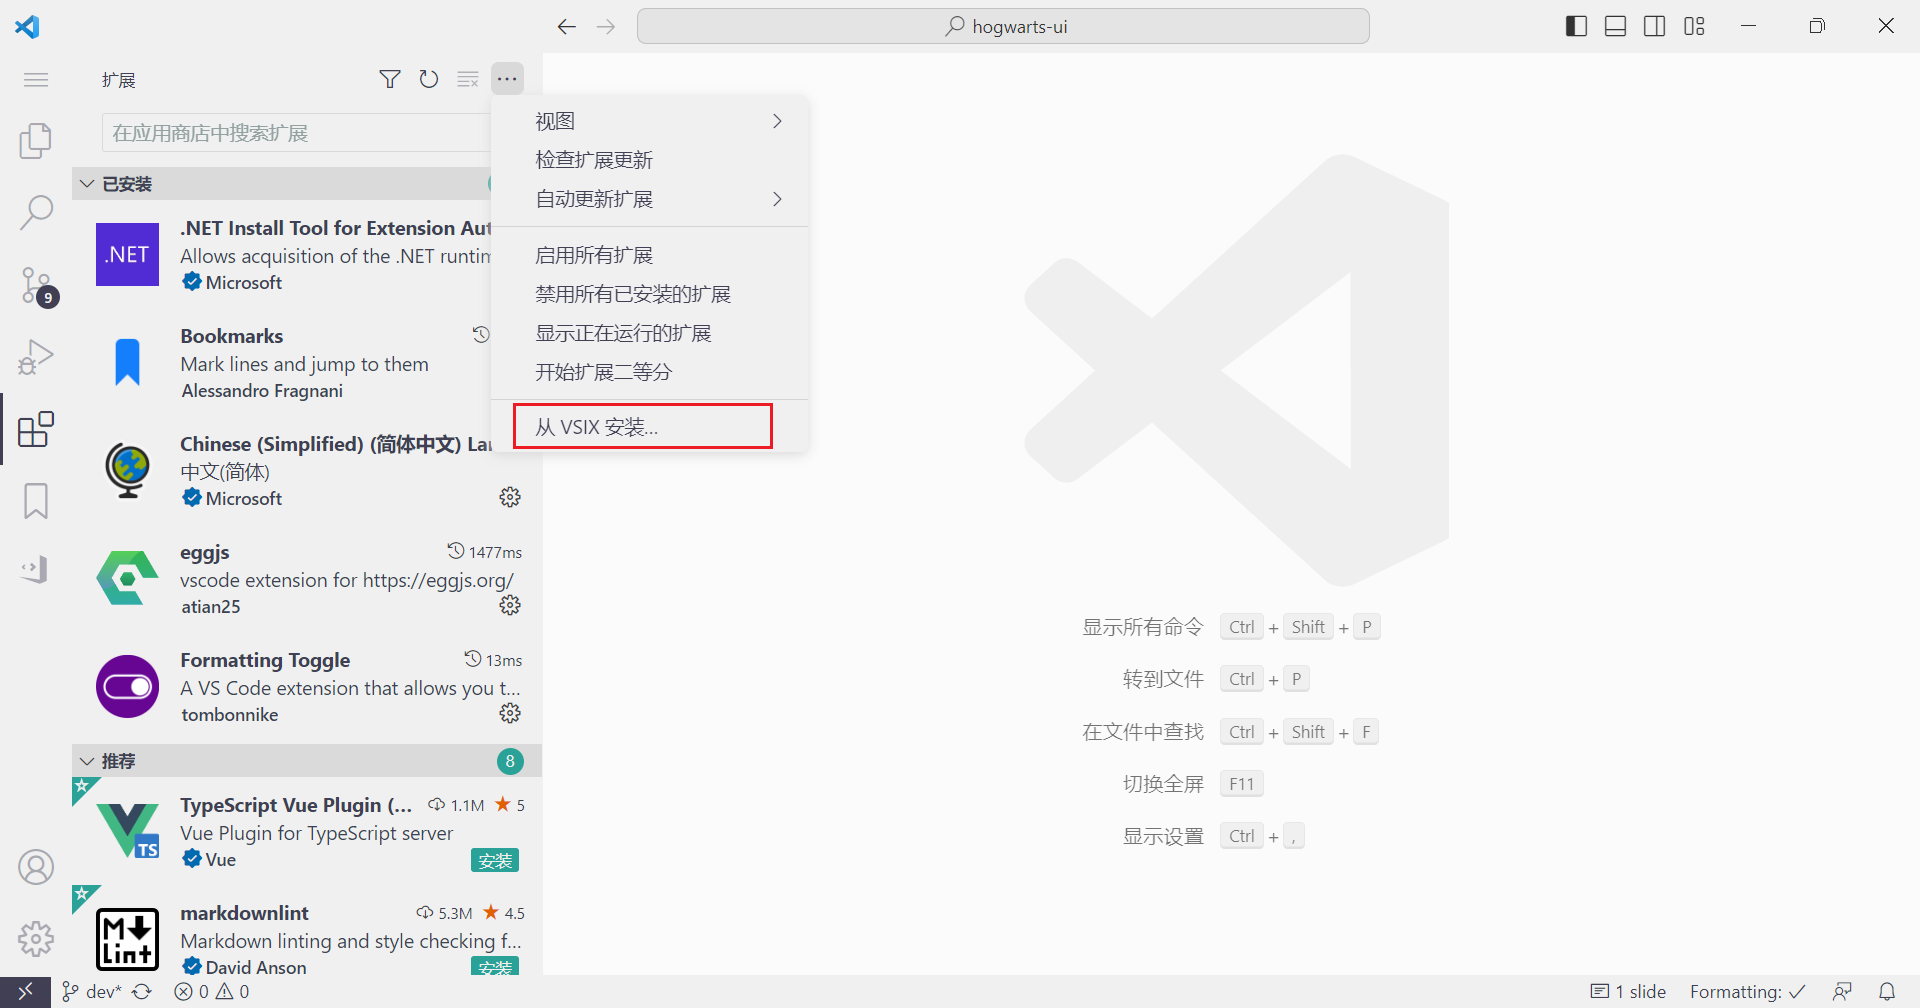Install the TypeScript Vue Plugin extension

pos(495,860)
